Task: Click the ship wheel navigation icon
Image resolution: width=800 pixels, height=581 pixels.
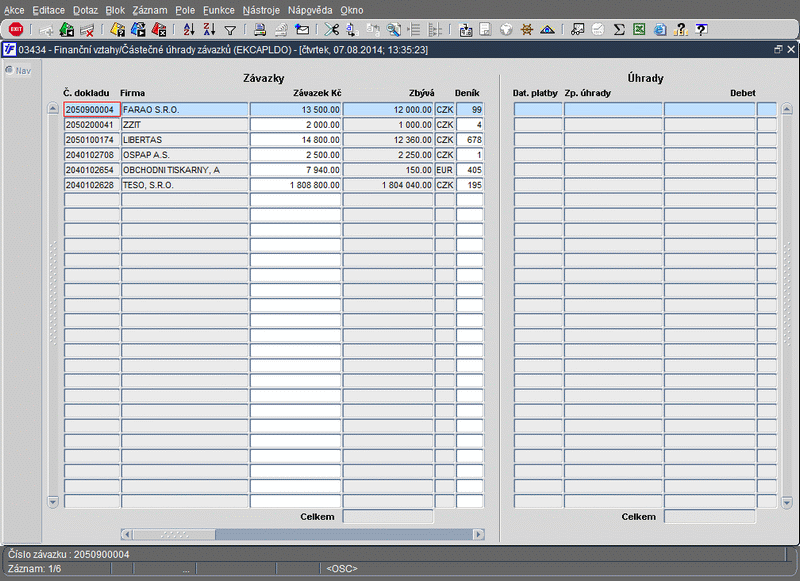Action: click(527, 30)
